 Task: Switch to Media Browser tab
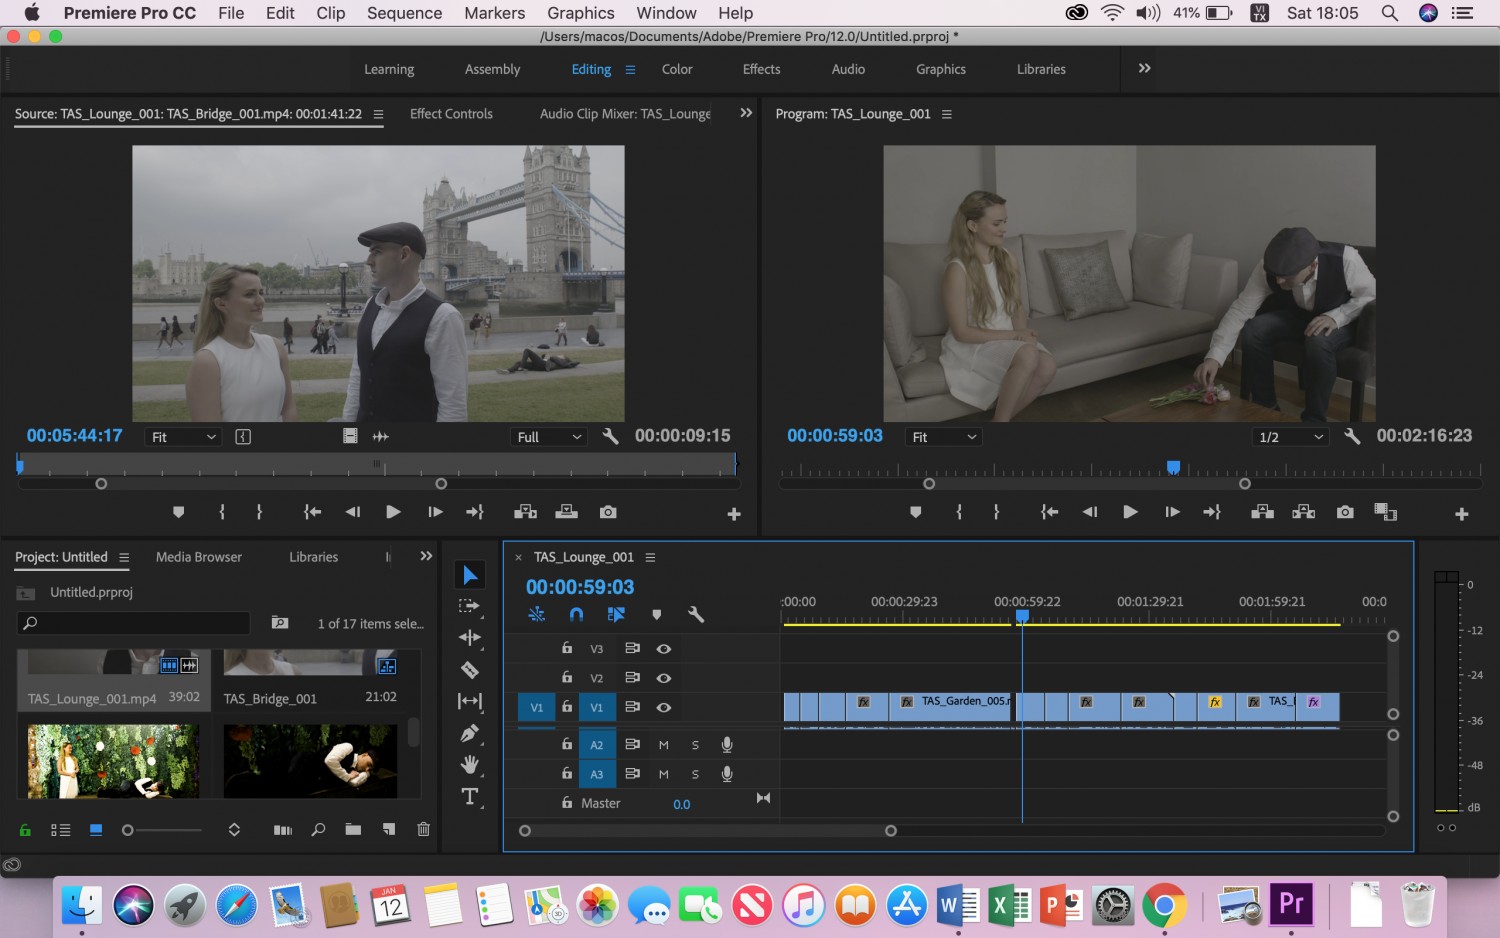(x=199, y=557)
